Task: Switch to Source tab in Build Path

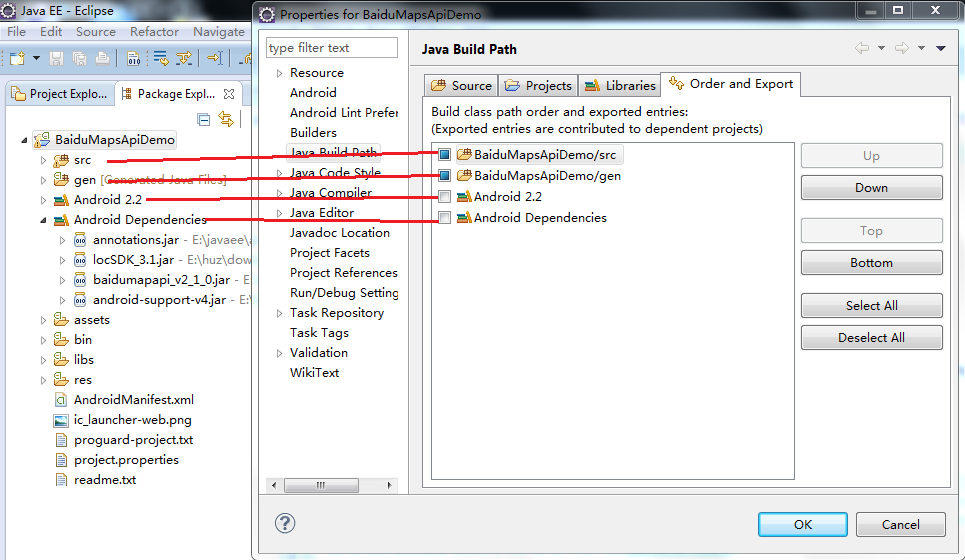Action: tap(462, 86)
